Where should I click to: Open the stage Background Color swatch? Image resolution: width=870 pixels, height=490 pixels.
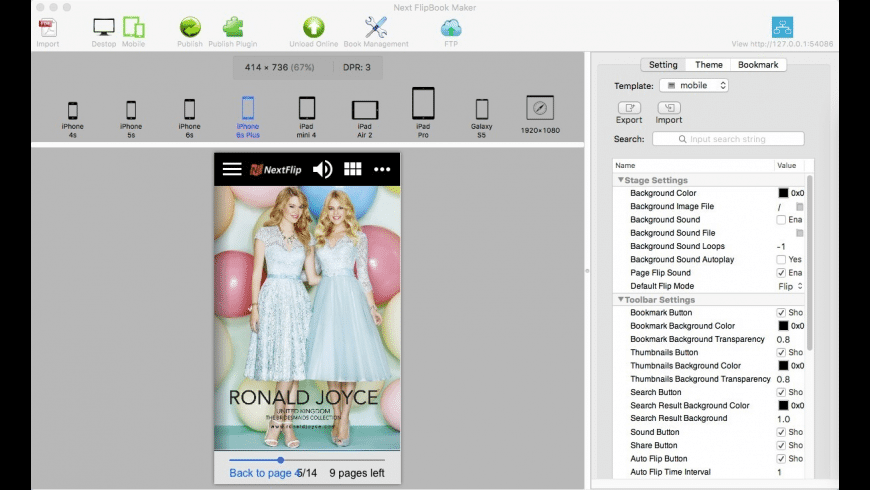[x=783, y=193]
